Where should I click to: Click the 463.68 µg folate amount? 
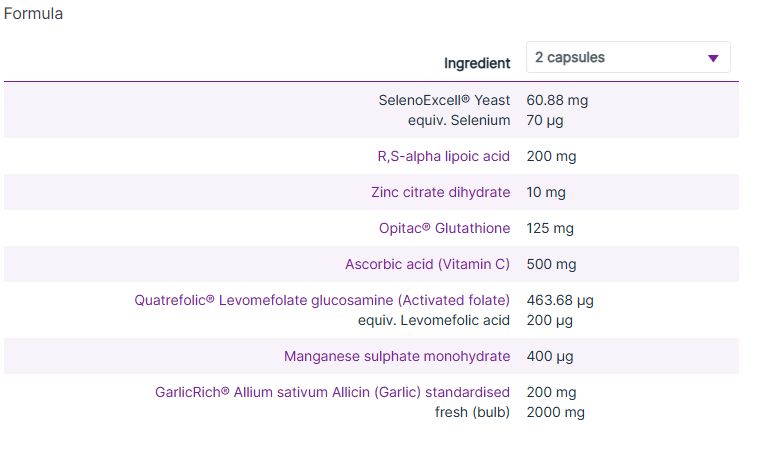pos(560,301)
